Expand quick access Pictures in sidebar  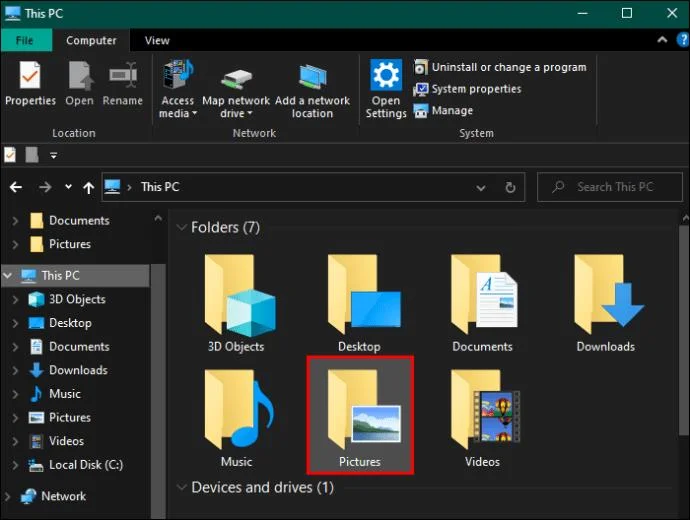(x=15, y=244)
